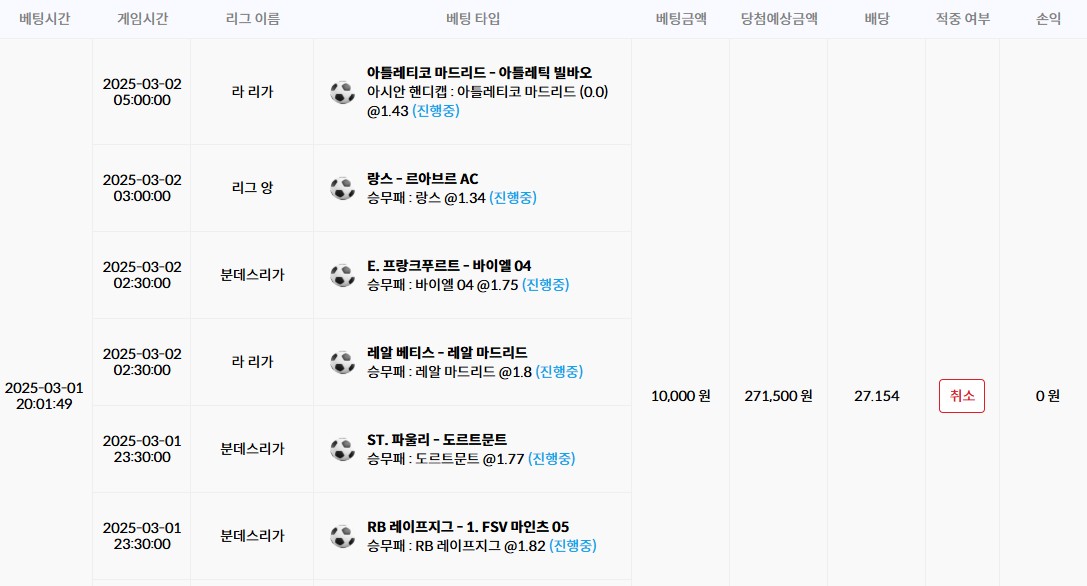Click the 베팅금액 column header

tap(680, 19)
